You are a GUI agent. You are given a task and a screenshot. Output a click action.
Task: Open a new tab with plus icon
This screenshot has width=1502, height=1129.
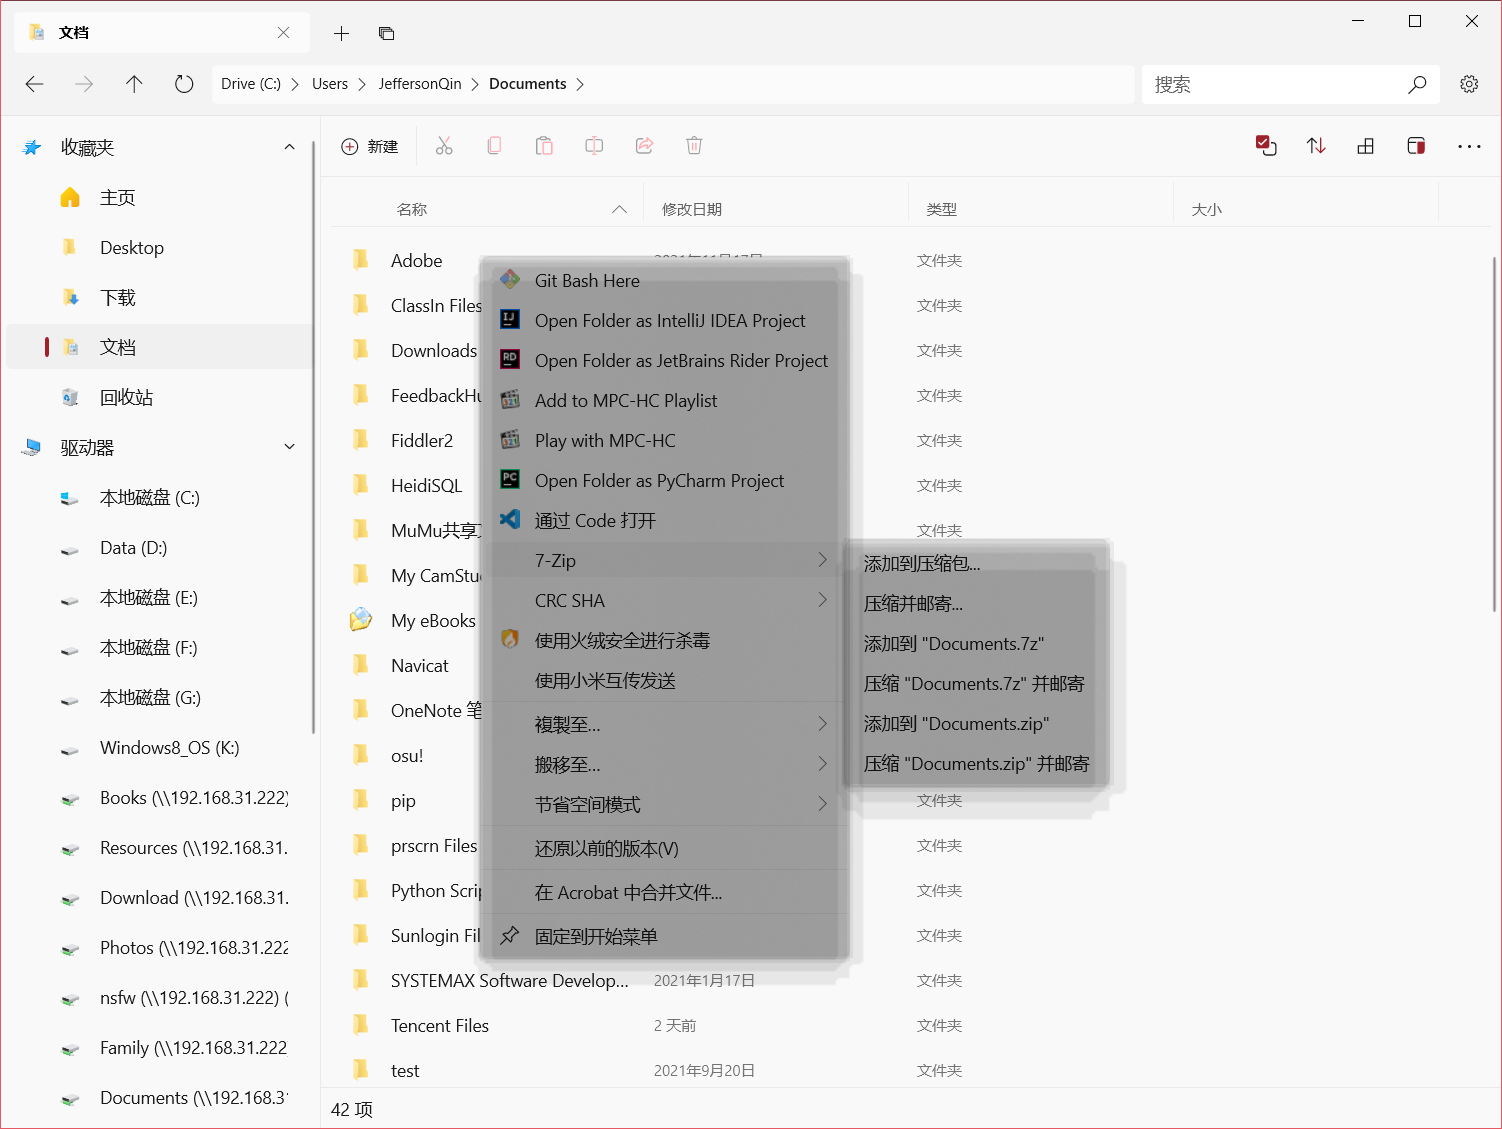341,33
